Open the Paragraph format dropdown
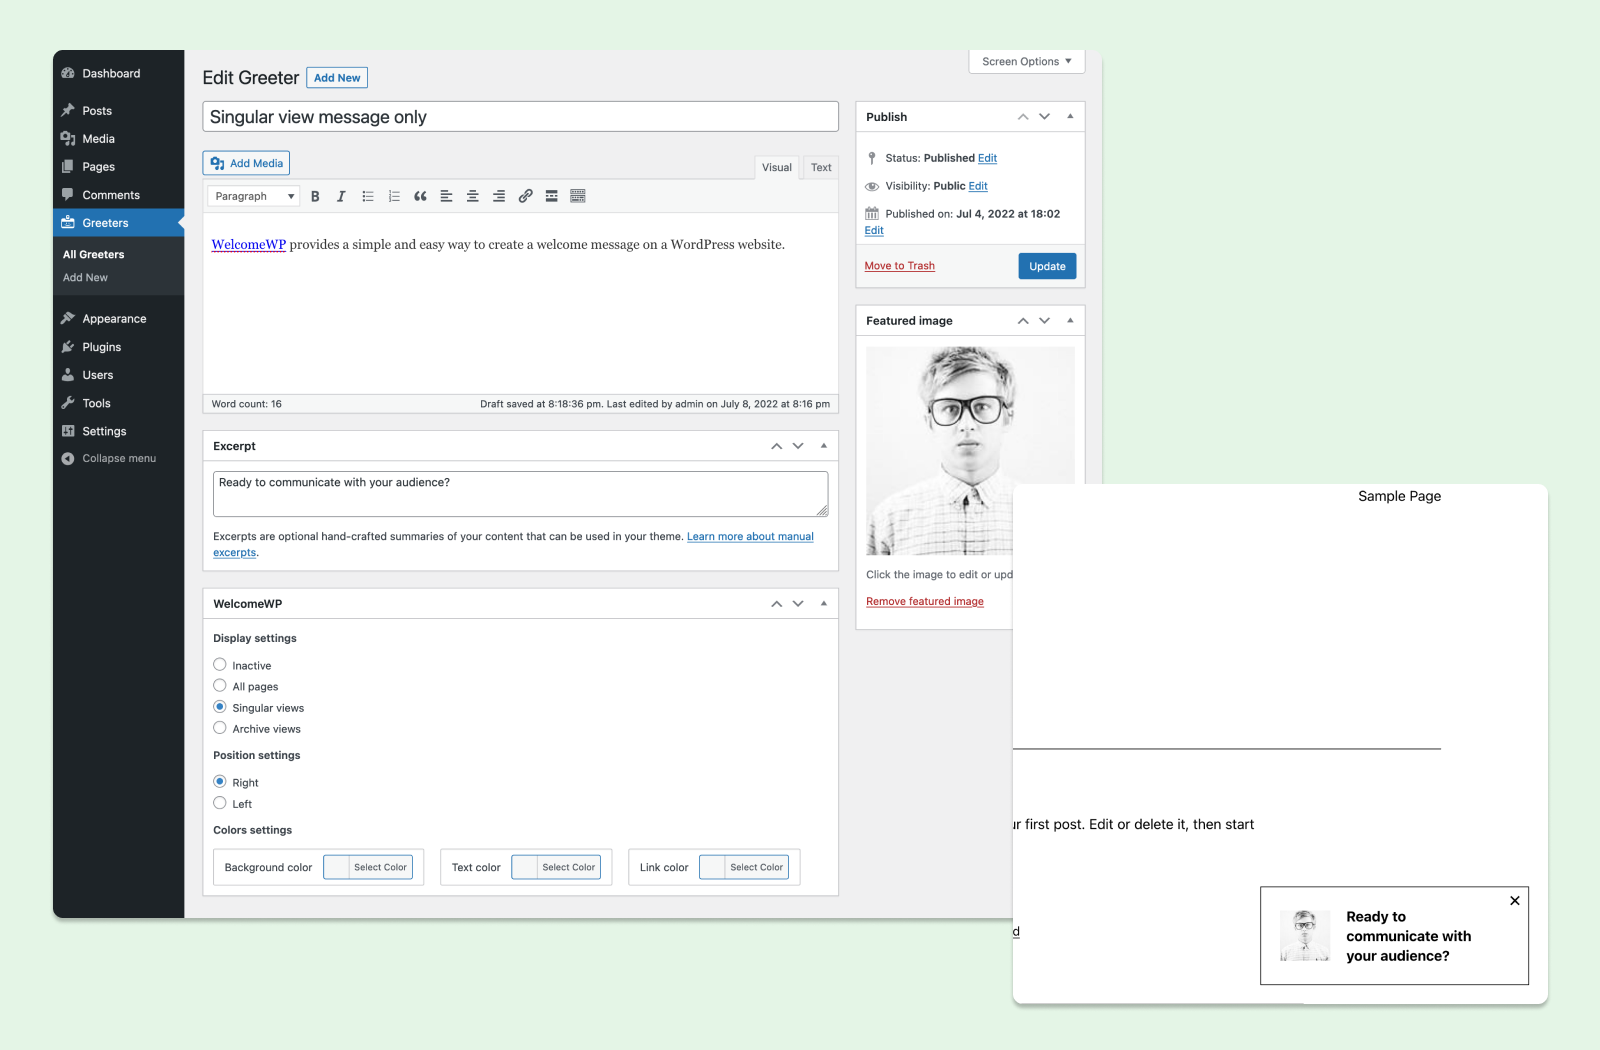1600x1050 pixels. (x=254, y=196)
